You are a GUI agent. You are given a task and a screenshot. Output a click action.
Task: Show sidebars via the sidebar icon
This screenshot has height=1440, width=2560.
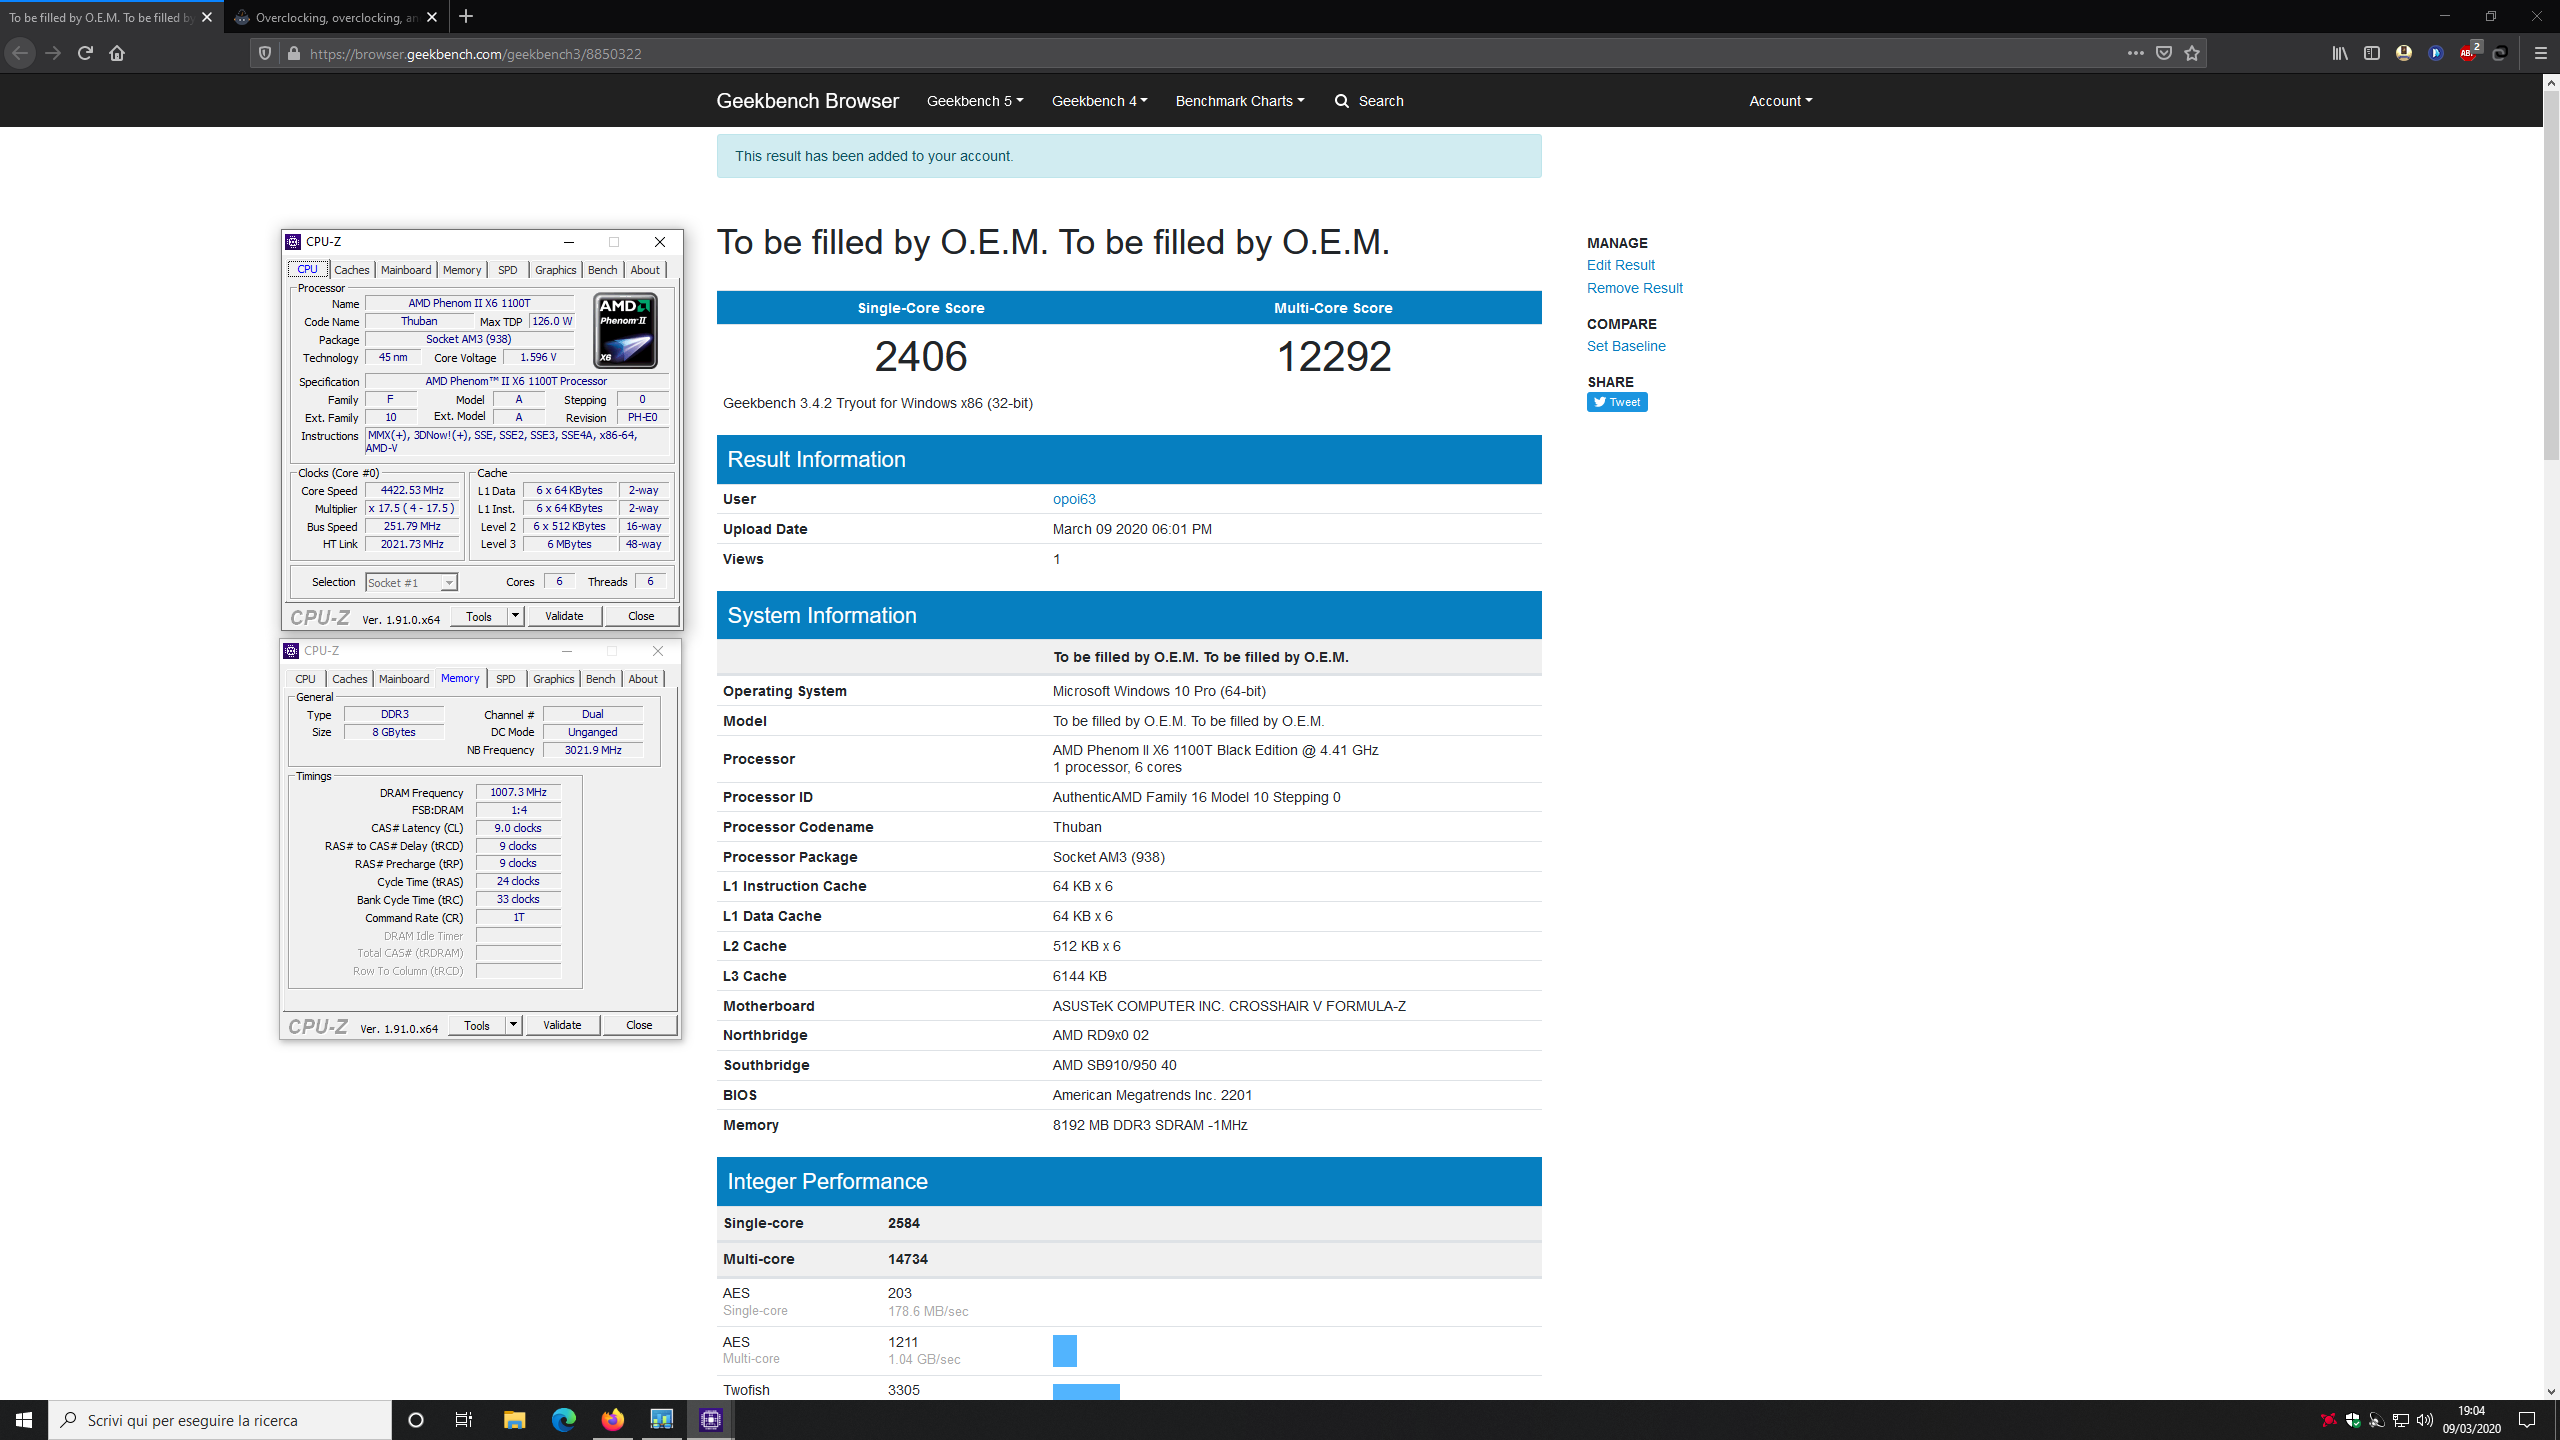[2372, 53]
